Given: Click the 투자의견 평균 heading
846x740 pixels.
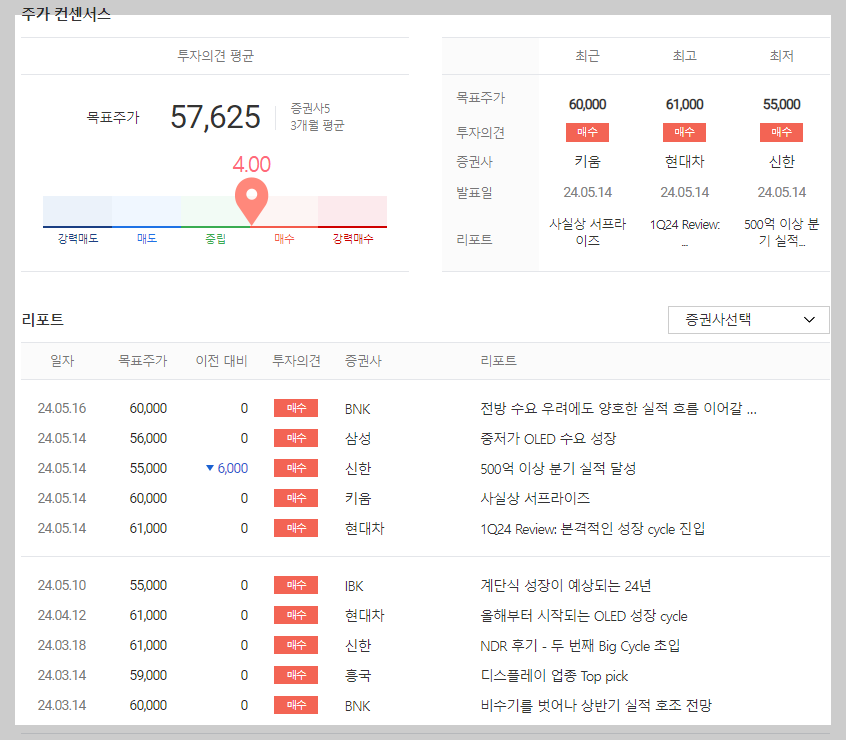Looking at the screenshot, I should click(x=215, y=56).
